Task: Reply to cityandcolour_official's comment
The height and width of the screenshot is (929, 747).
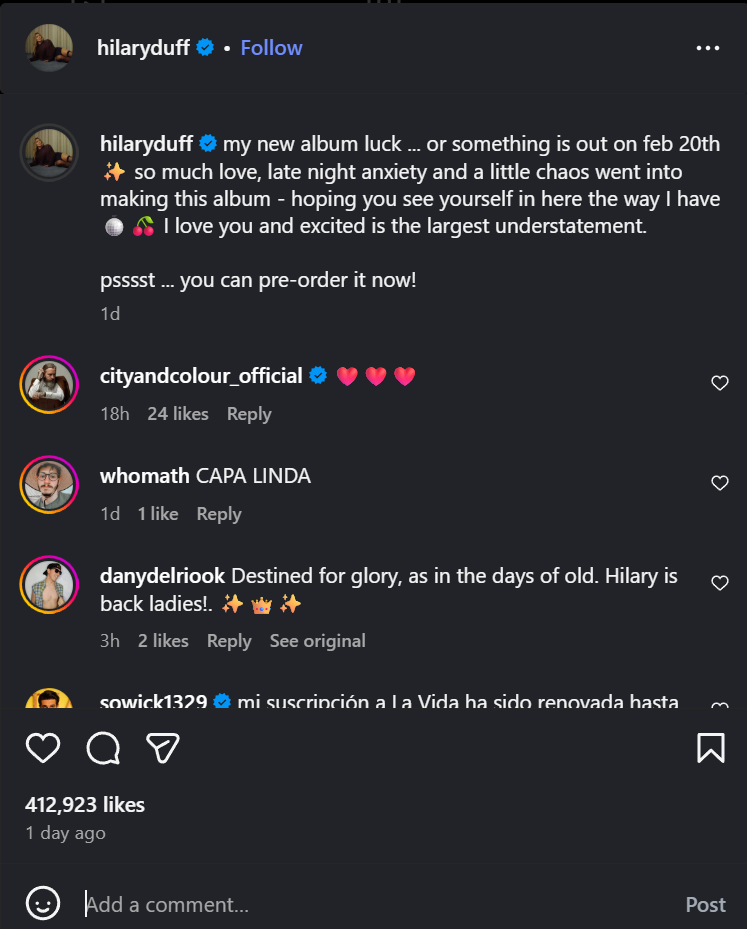Action: click(x=249, y=414)
